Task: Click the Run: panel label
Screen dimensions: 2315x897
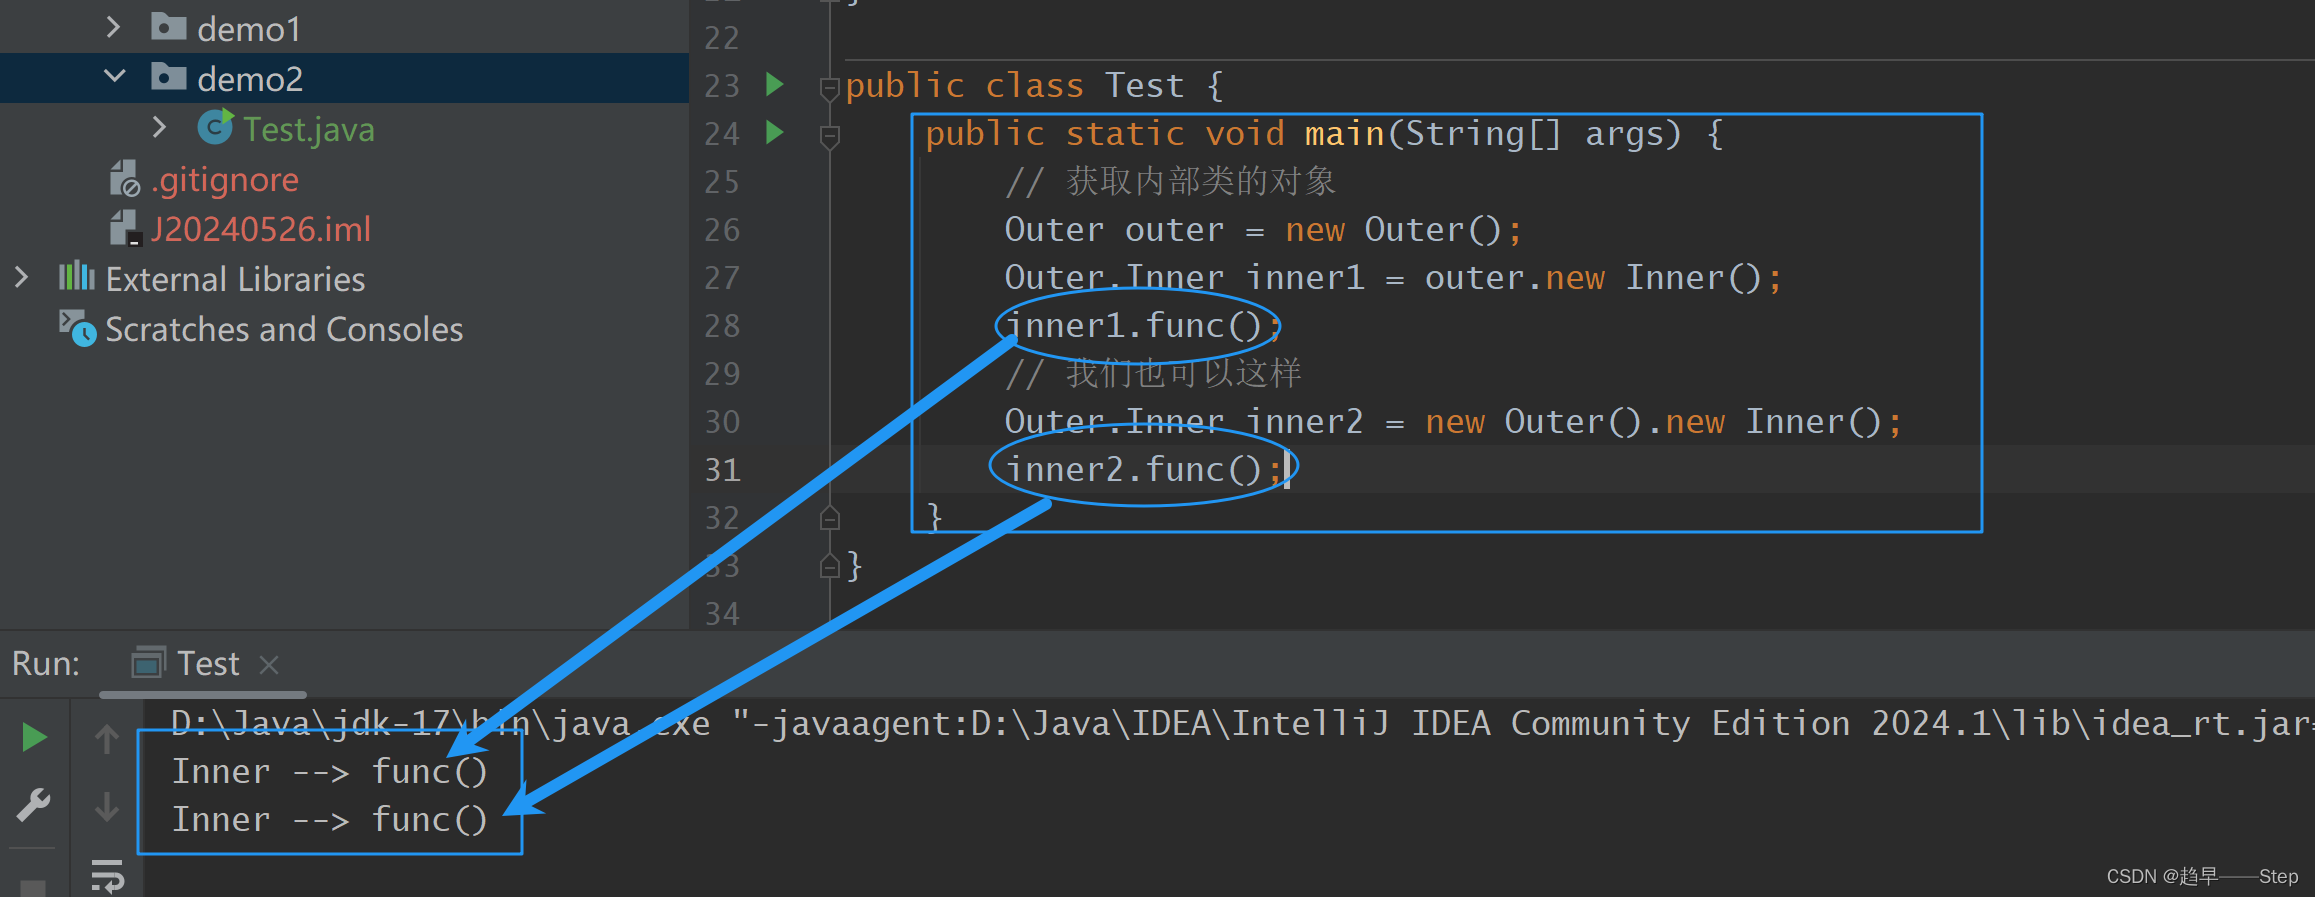Action: [x=46, y=663]
